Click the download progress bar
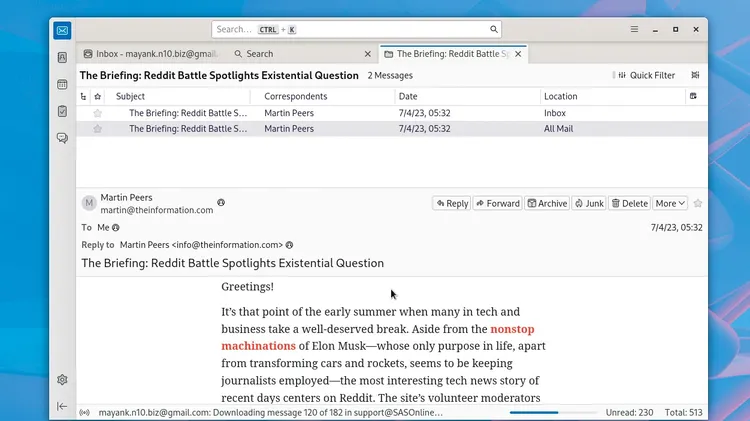750x421 pixels. (553, 412)
